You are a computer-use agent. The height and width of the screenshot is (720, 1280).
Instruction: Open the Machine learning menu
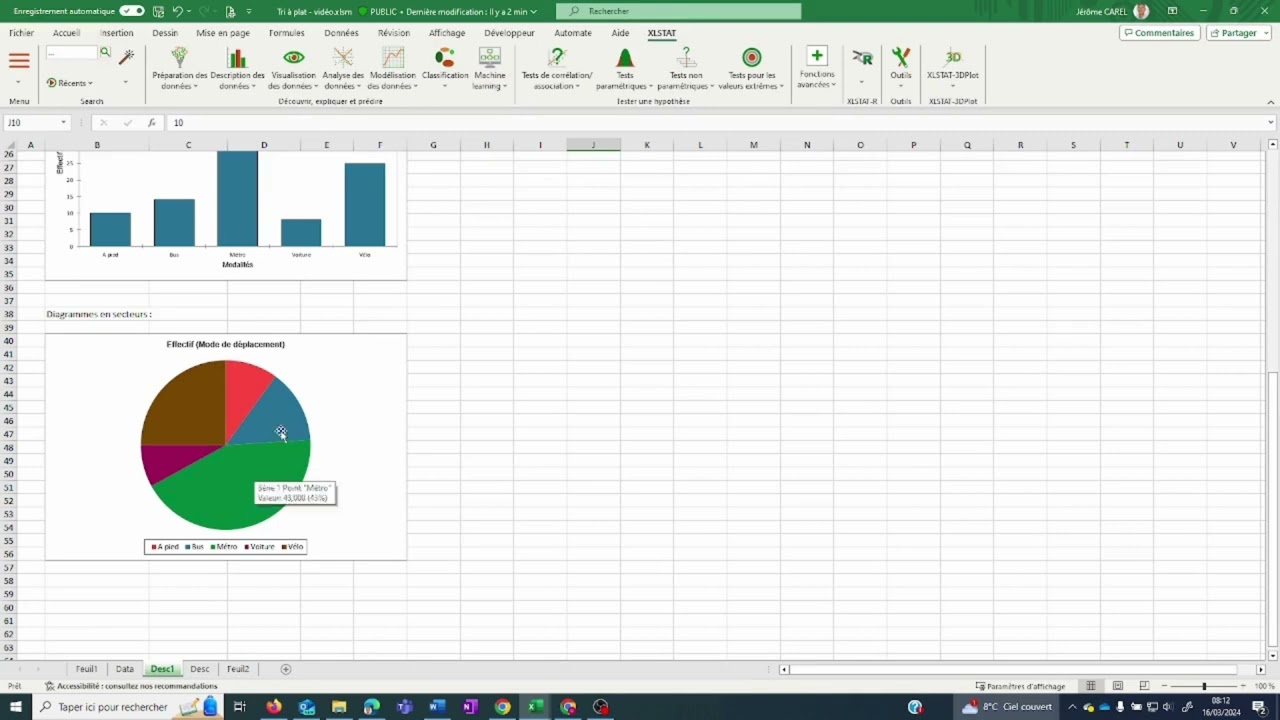pyautogui.click(x=490, y=68)
